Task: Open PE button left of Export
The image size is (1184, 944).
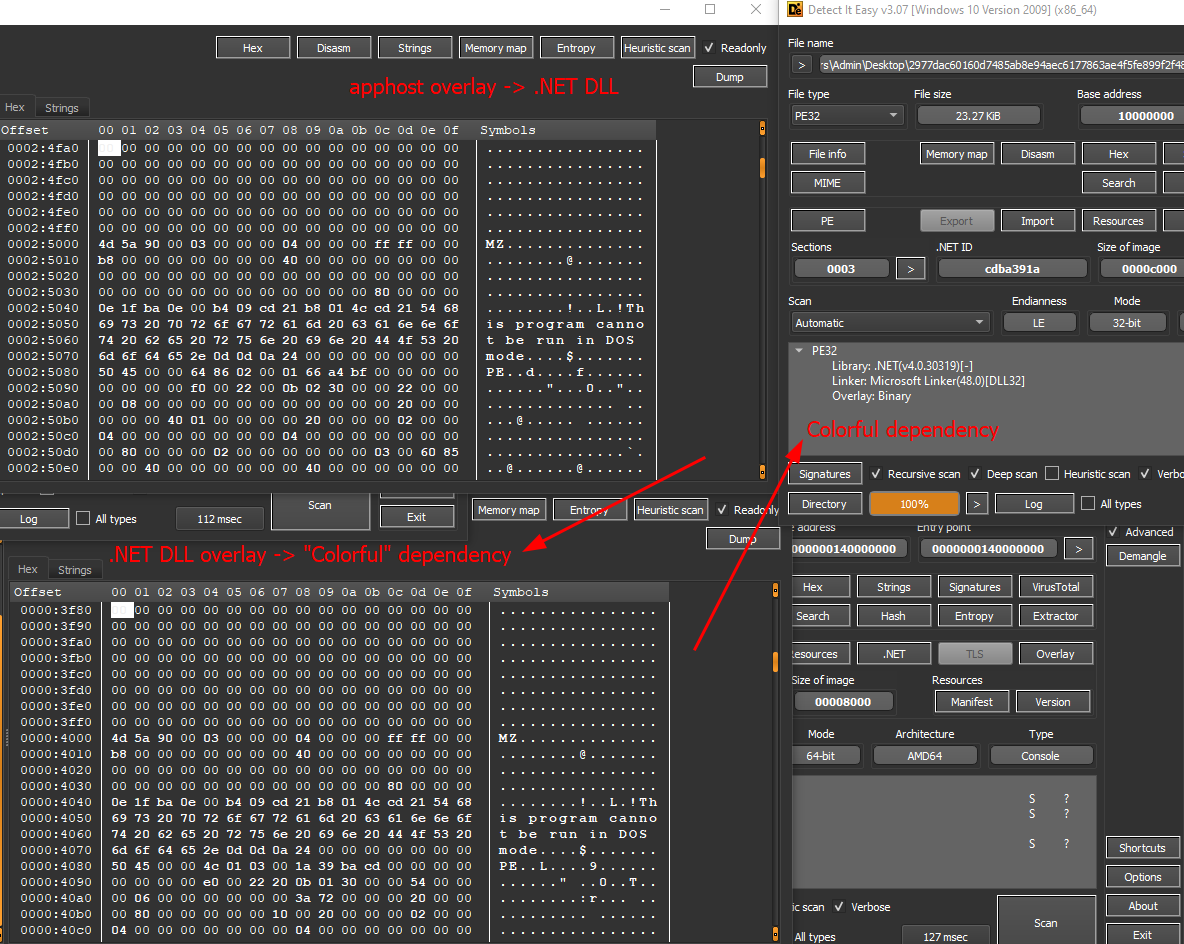Action: [828, 221]
